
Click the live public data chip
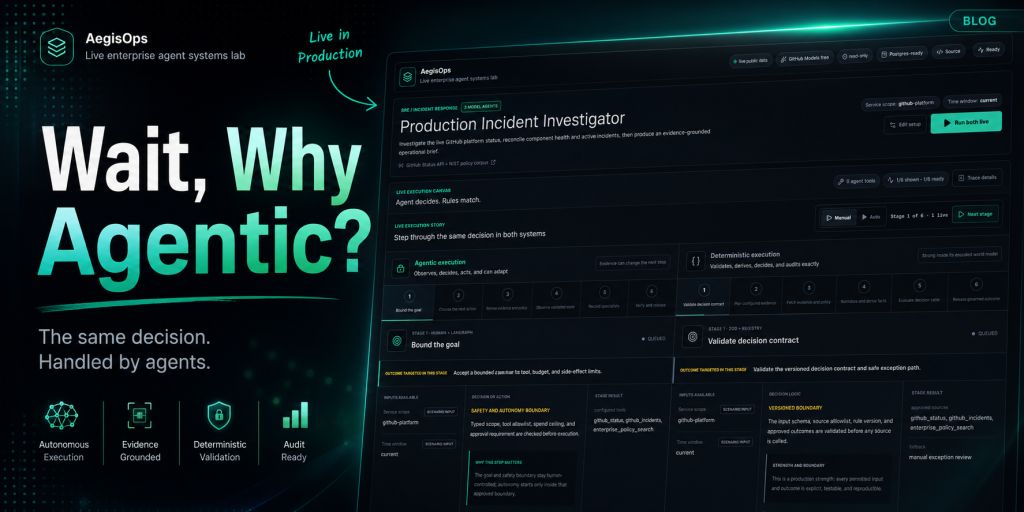[751, 60]
